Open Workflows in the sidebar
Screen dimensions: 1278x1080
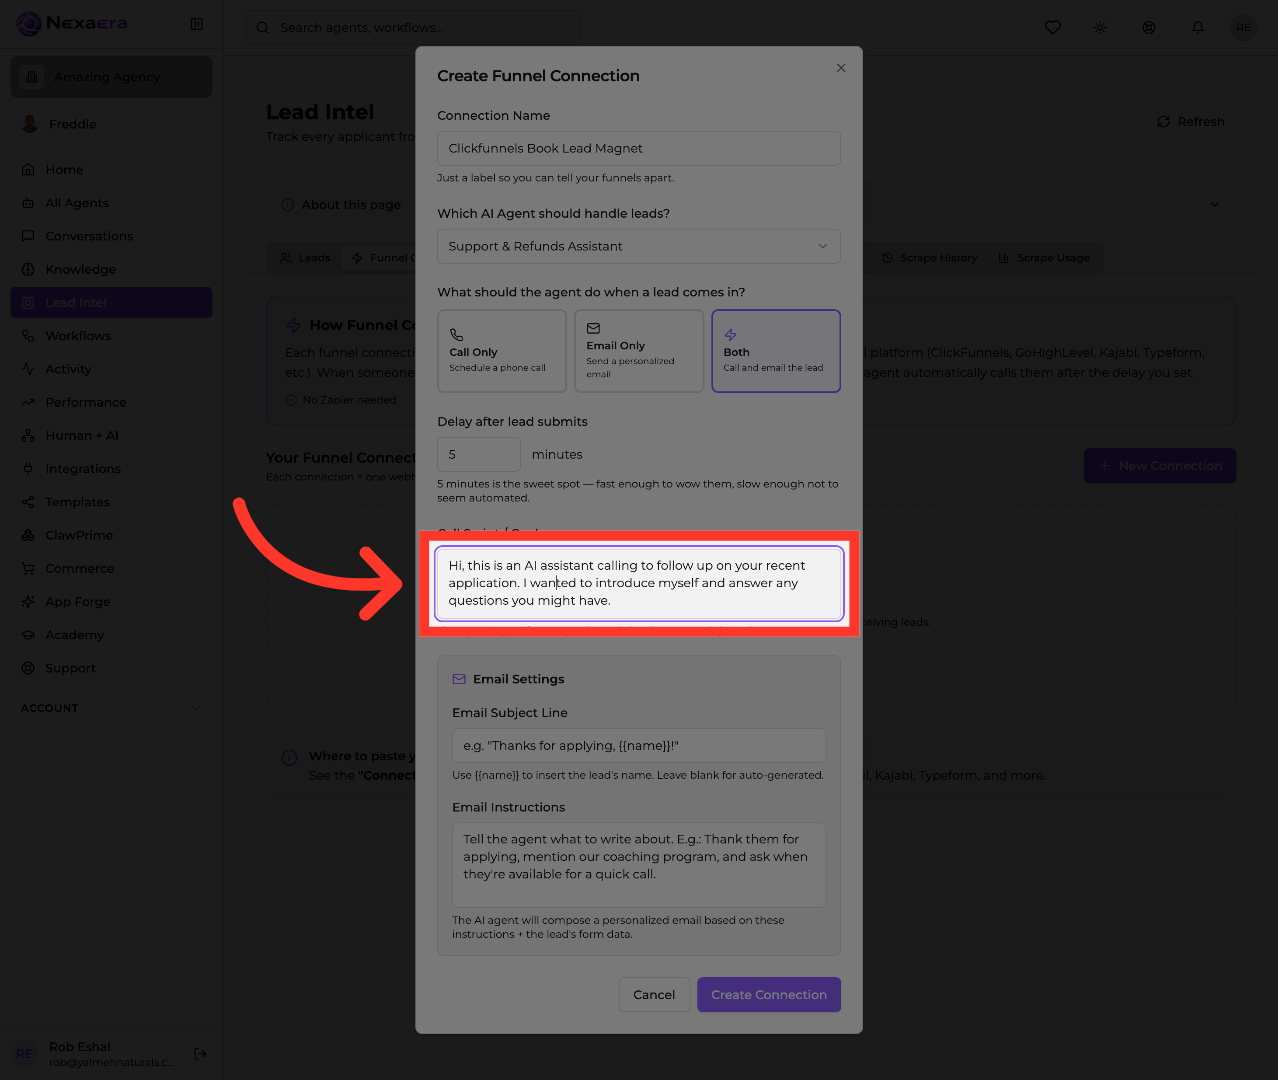point(111,336)
